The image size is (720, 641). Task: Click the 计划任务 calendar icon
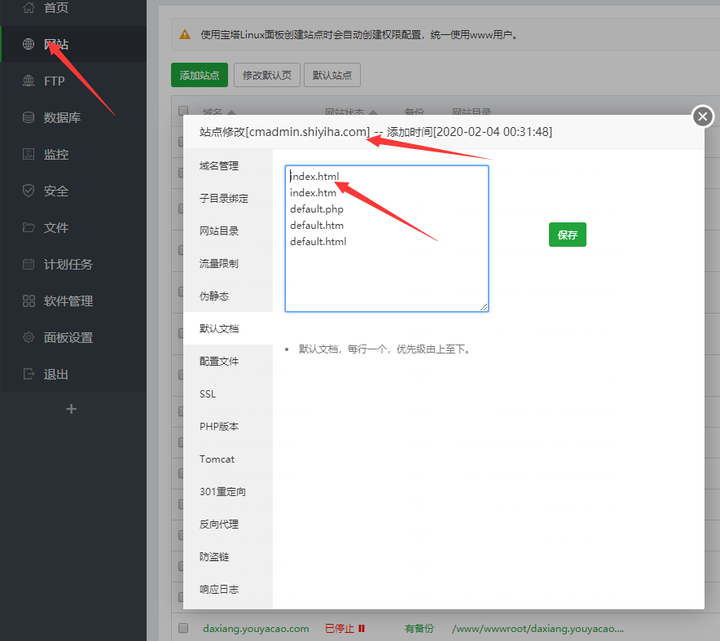pos(28,264)
